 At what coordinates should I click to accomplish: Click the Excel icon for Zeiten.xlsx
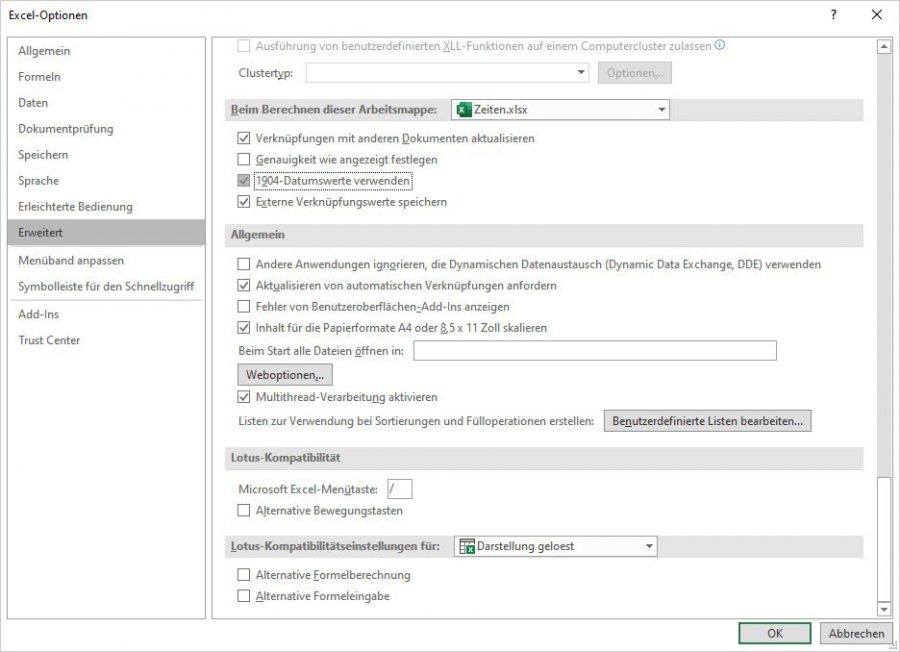pyautogui.click(x=464, y=110)
